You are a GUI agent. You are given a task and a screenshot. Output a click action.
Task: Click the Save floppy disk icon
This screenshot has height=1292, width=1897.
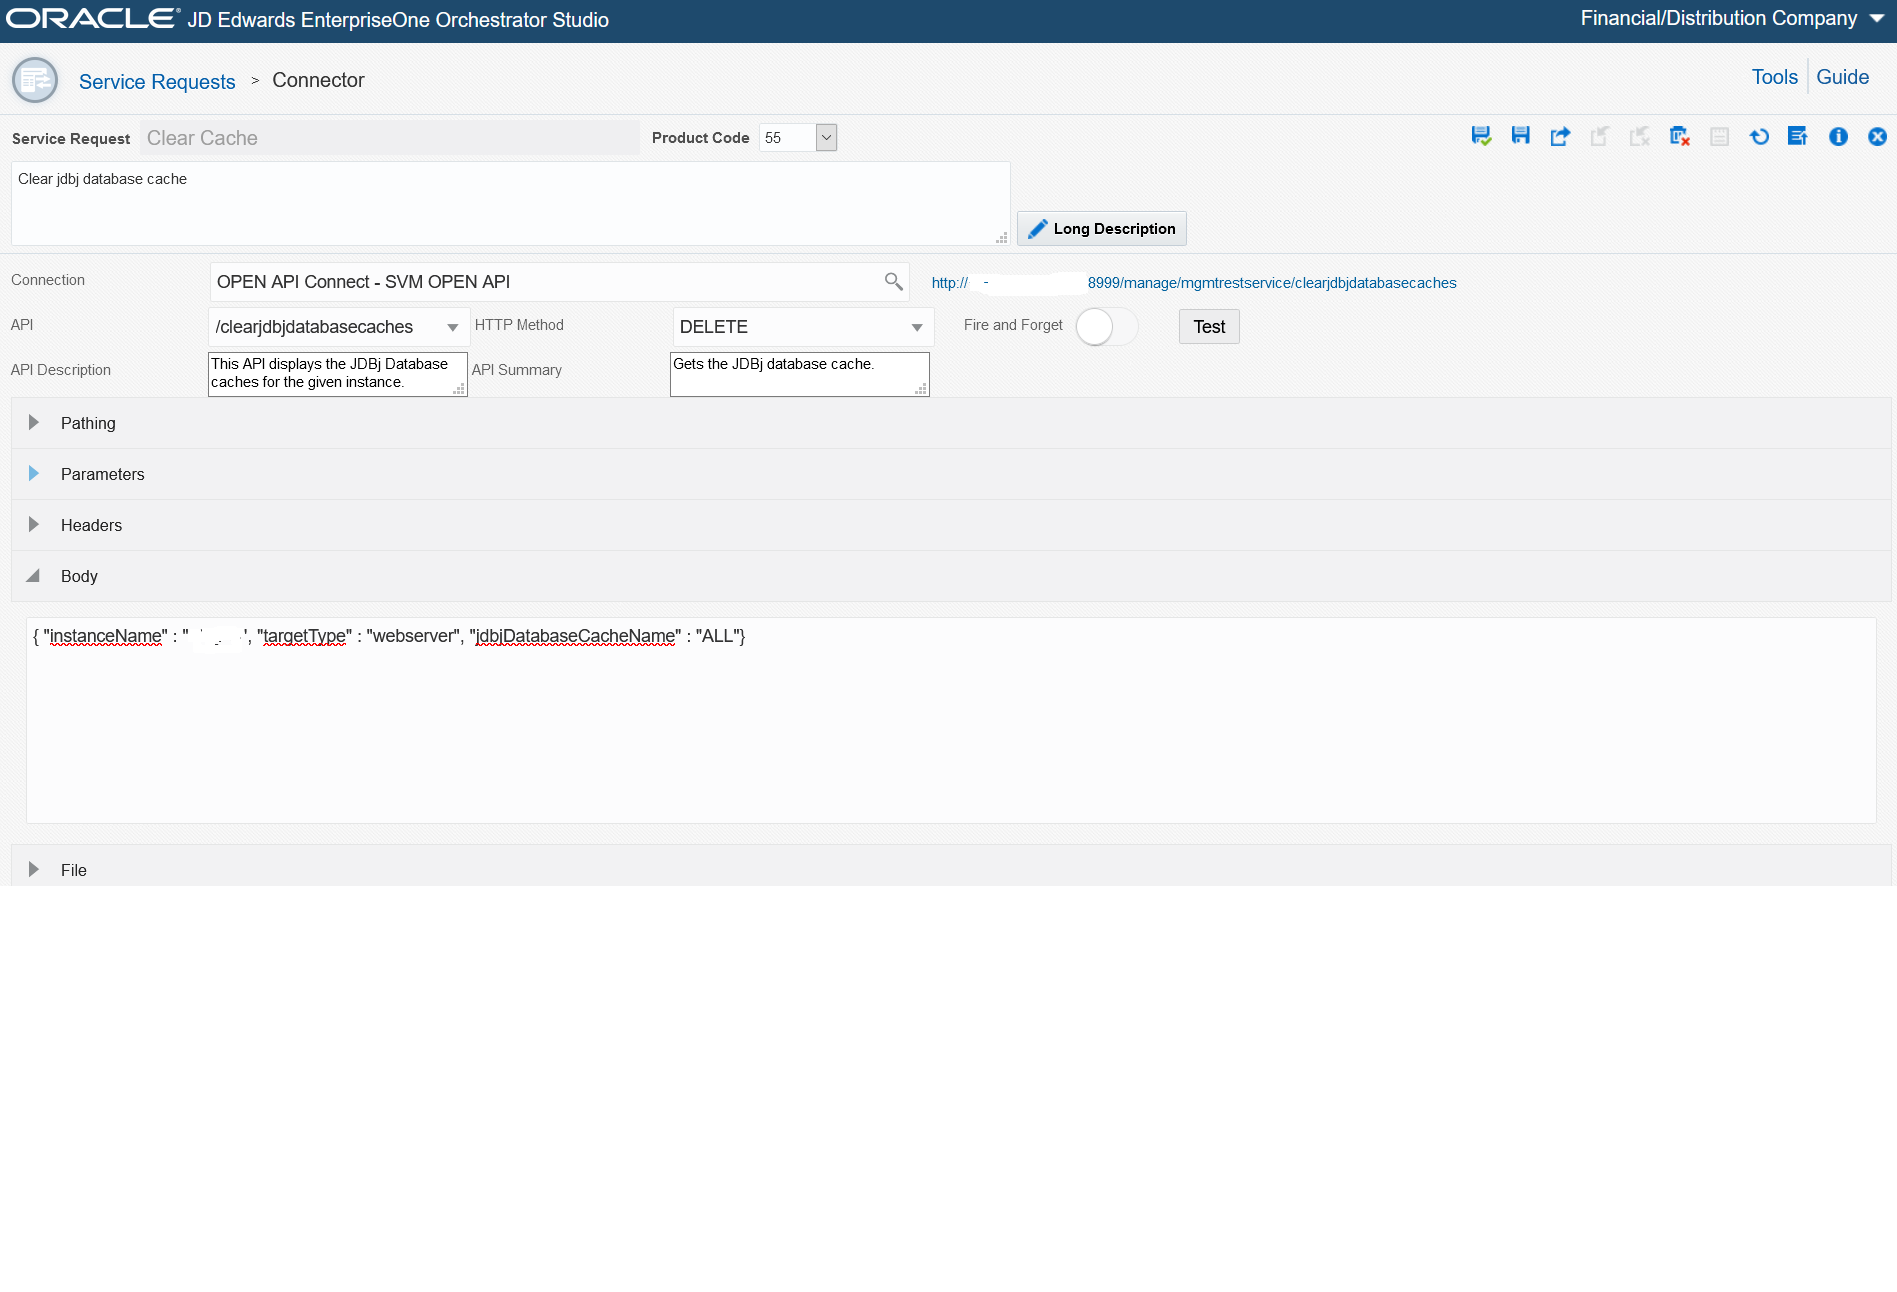coord(1521,136)
